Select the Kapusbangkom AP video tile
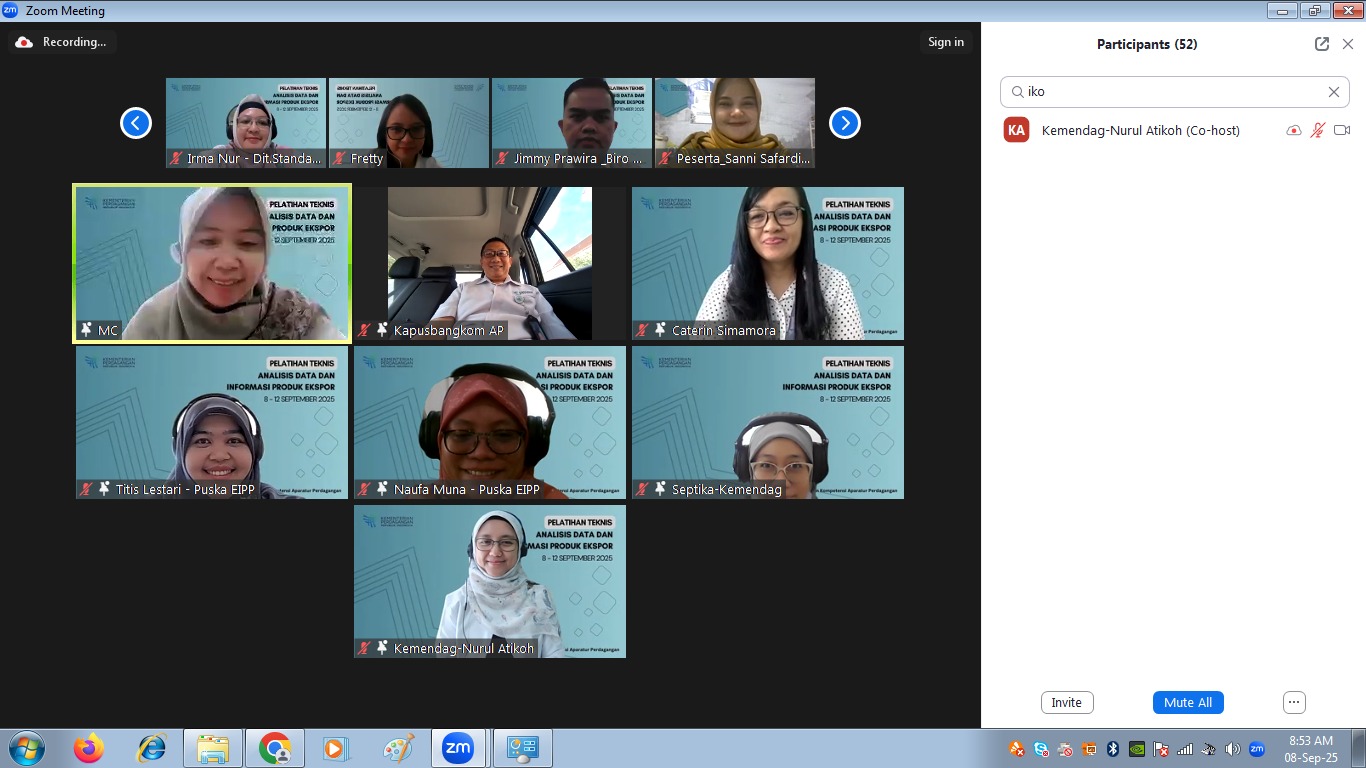The width and height of the screenshot is (1366, 768). tap(490, 263)
